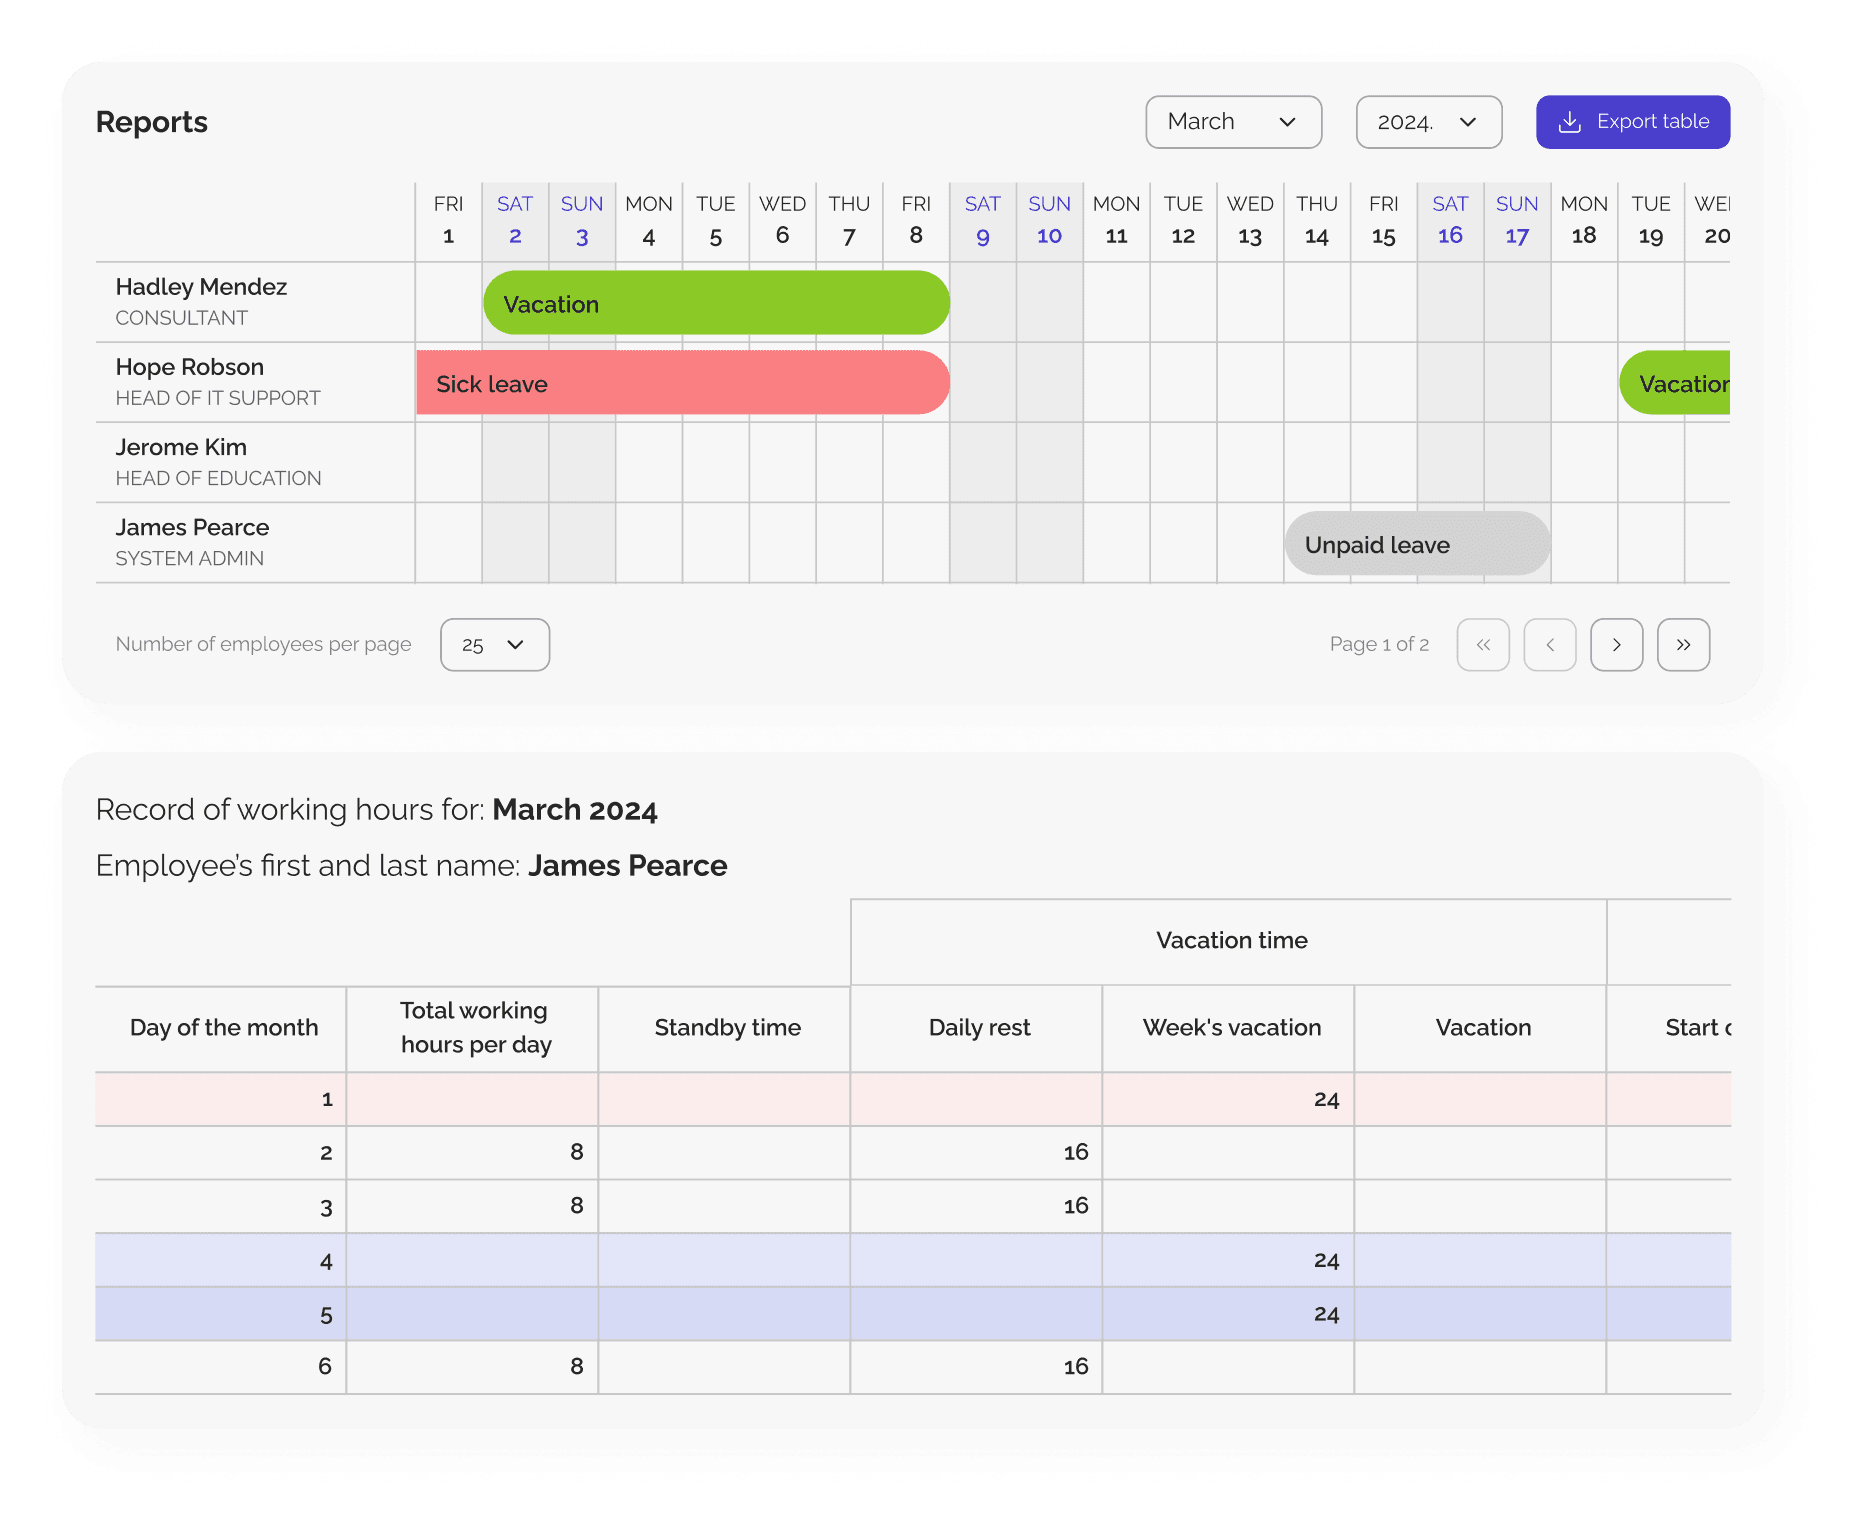Image resolution: width=1861 pixels, height=1526 pixels.
Task: Select the SAT 2 column header
Action: (515, 220)
